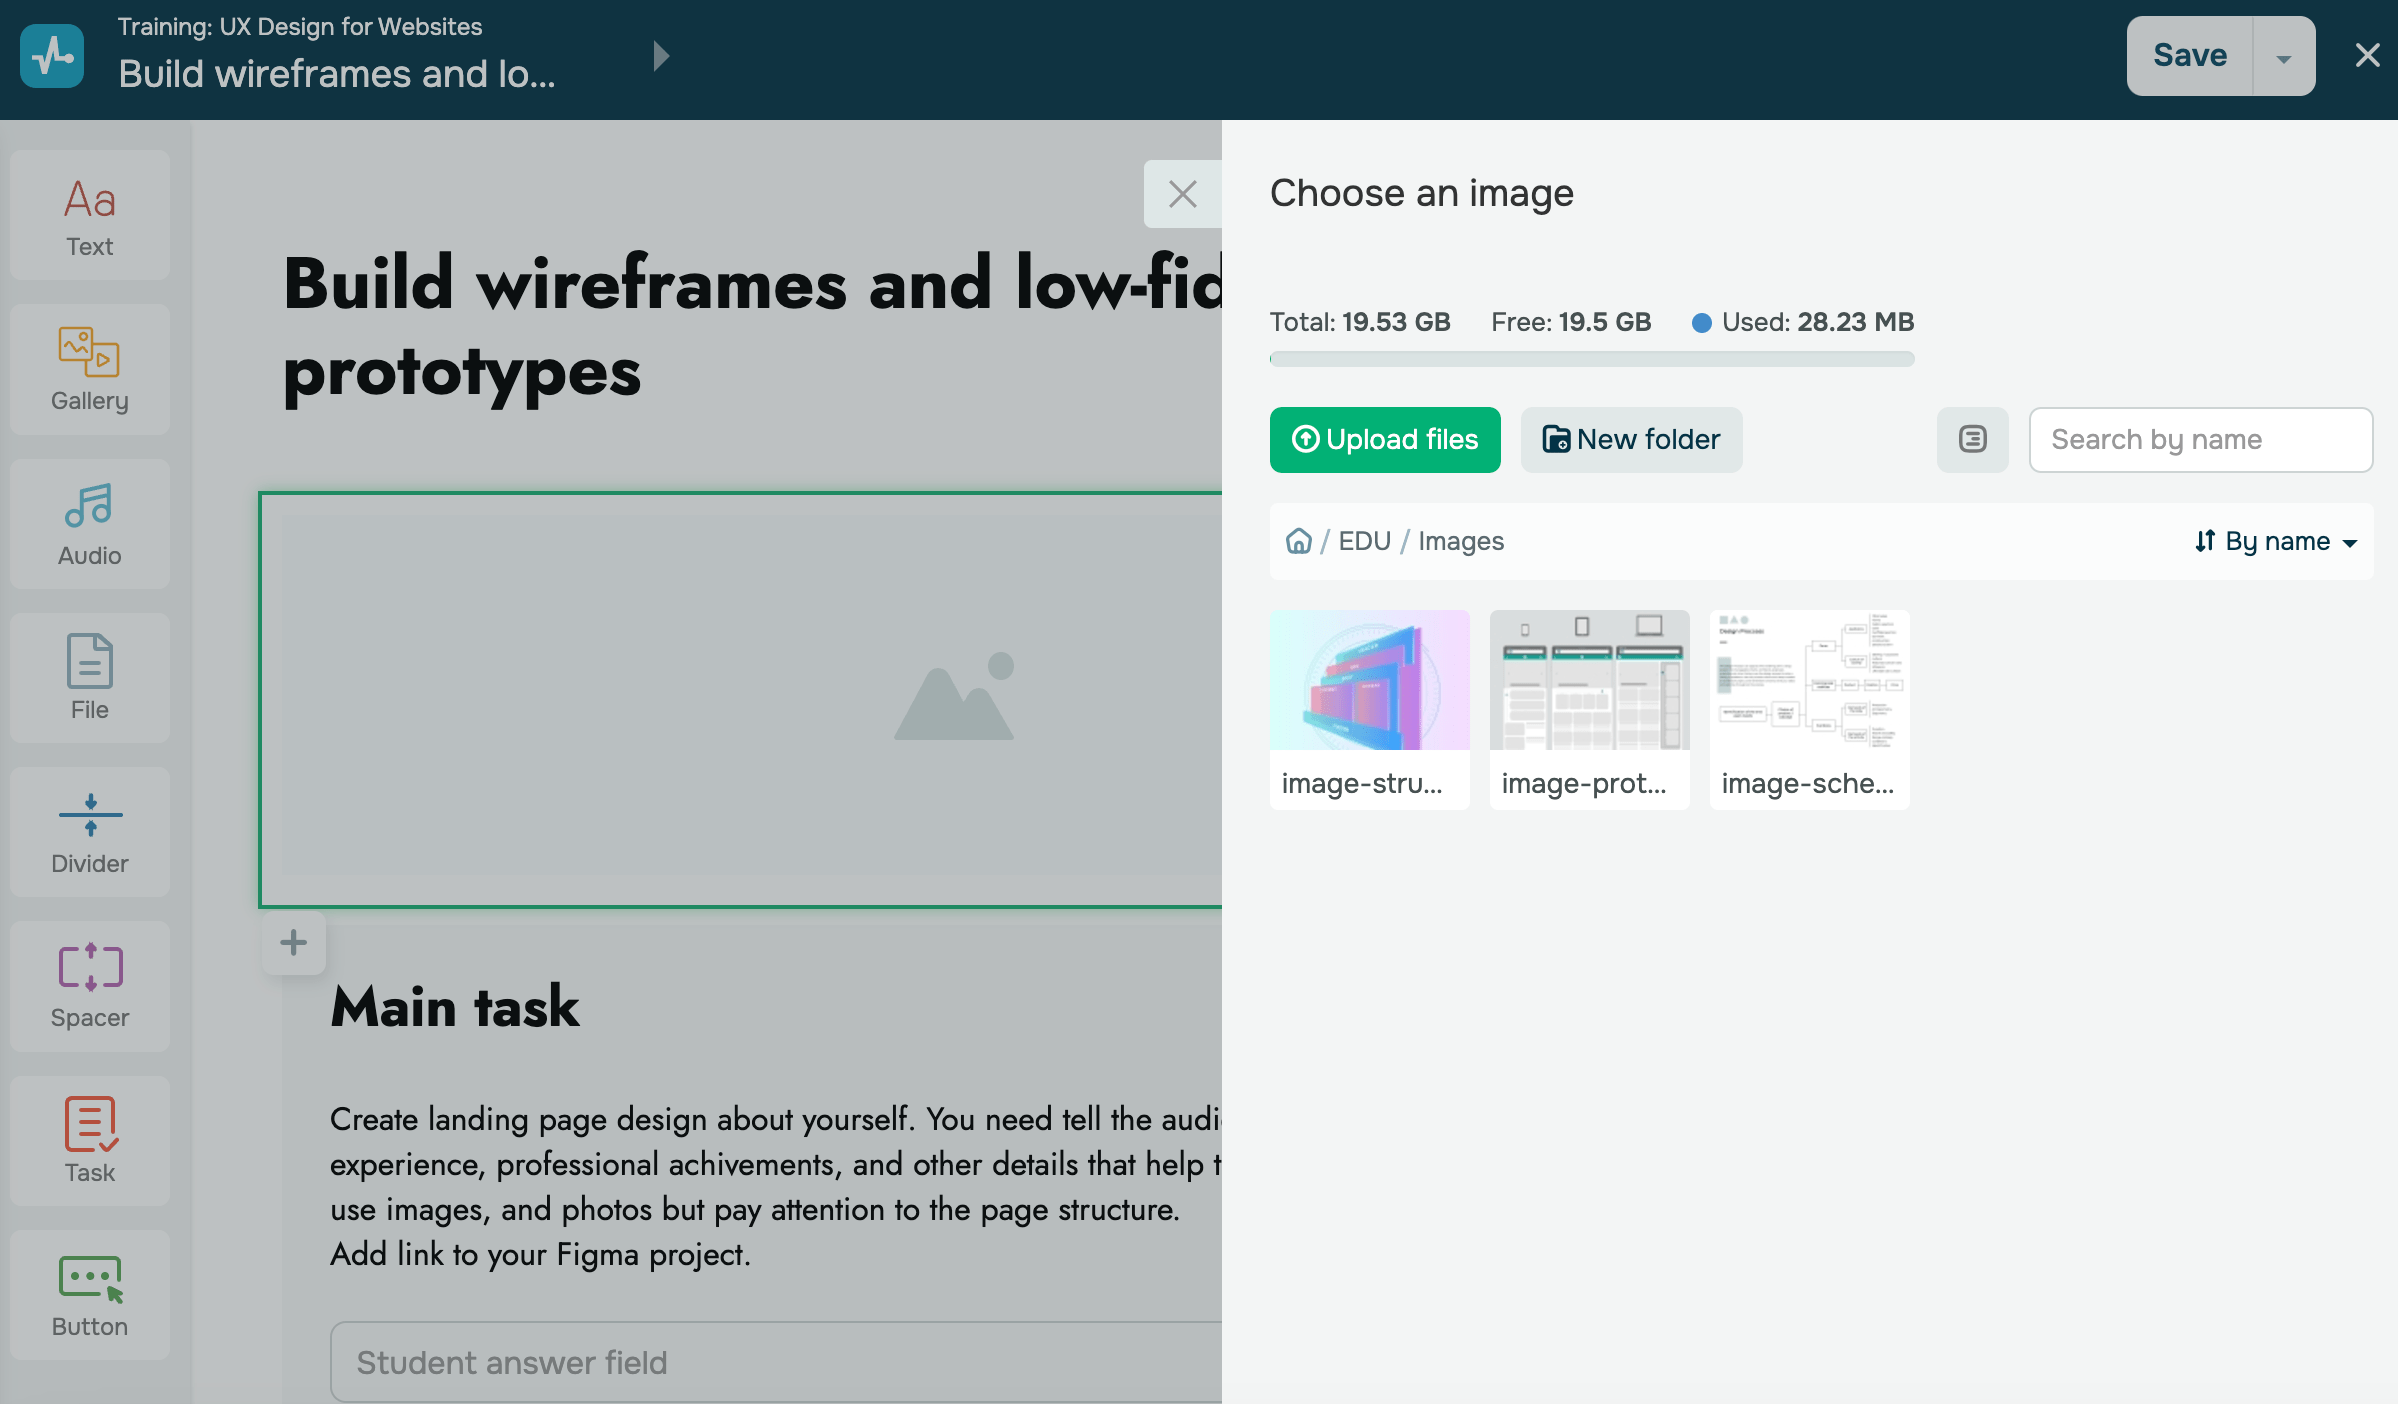
Task: Add a Divider block
Action: [89, 832]
